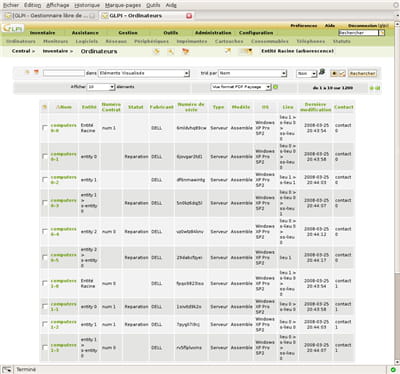Open the Eléments Visualisés dropdown
400x374 pixels.
[144, 73]
